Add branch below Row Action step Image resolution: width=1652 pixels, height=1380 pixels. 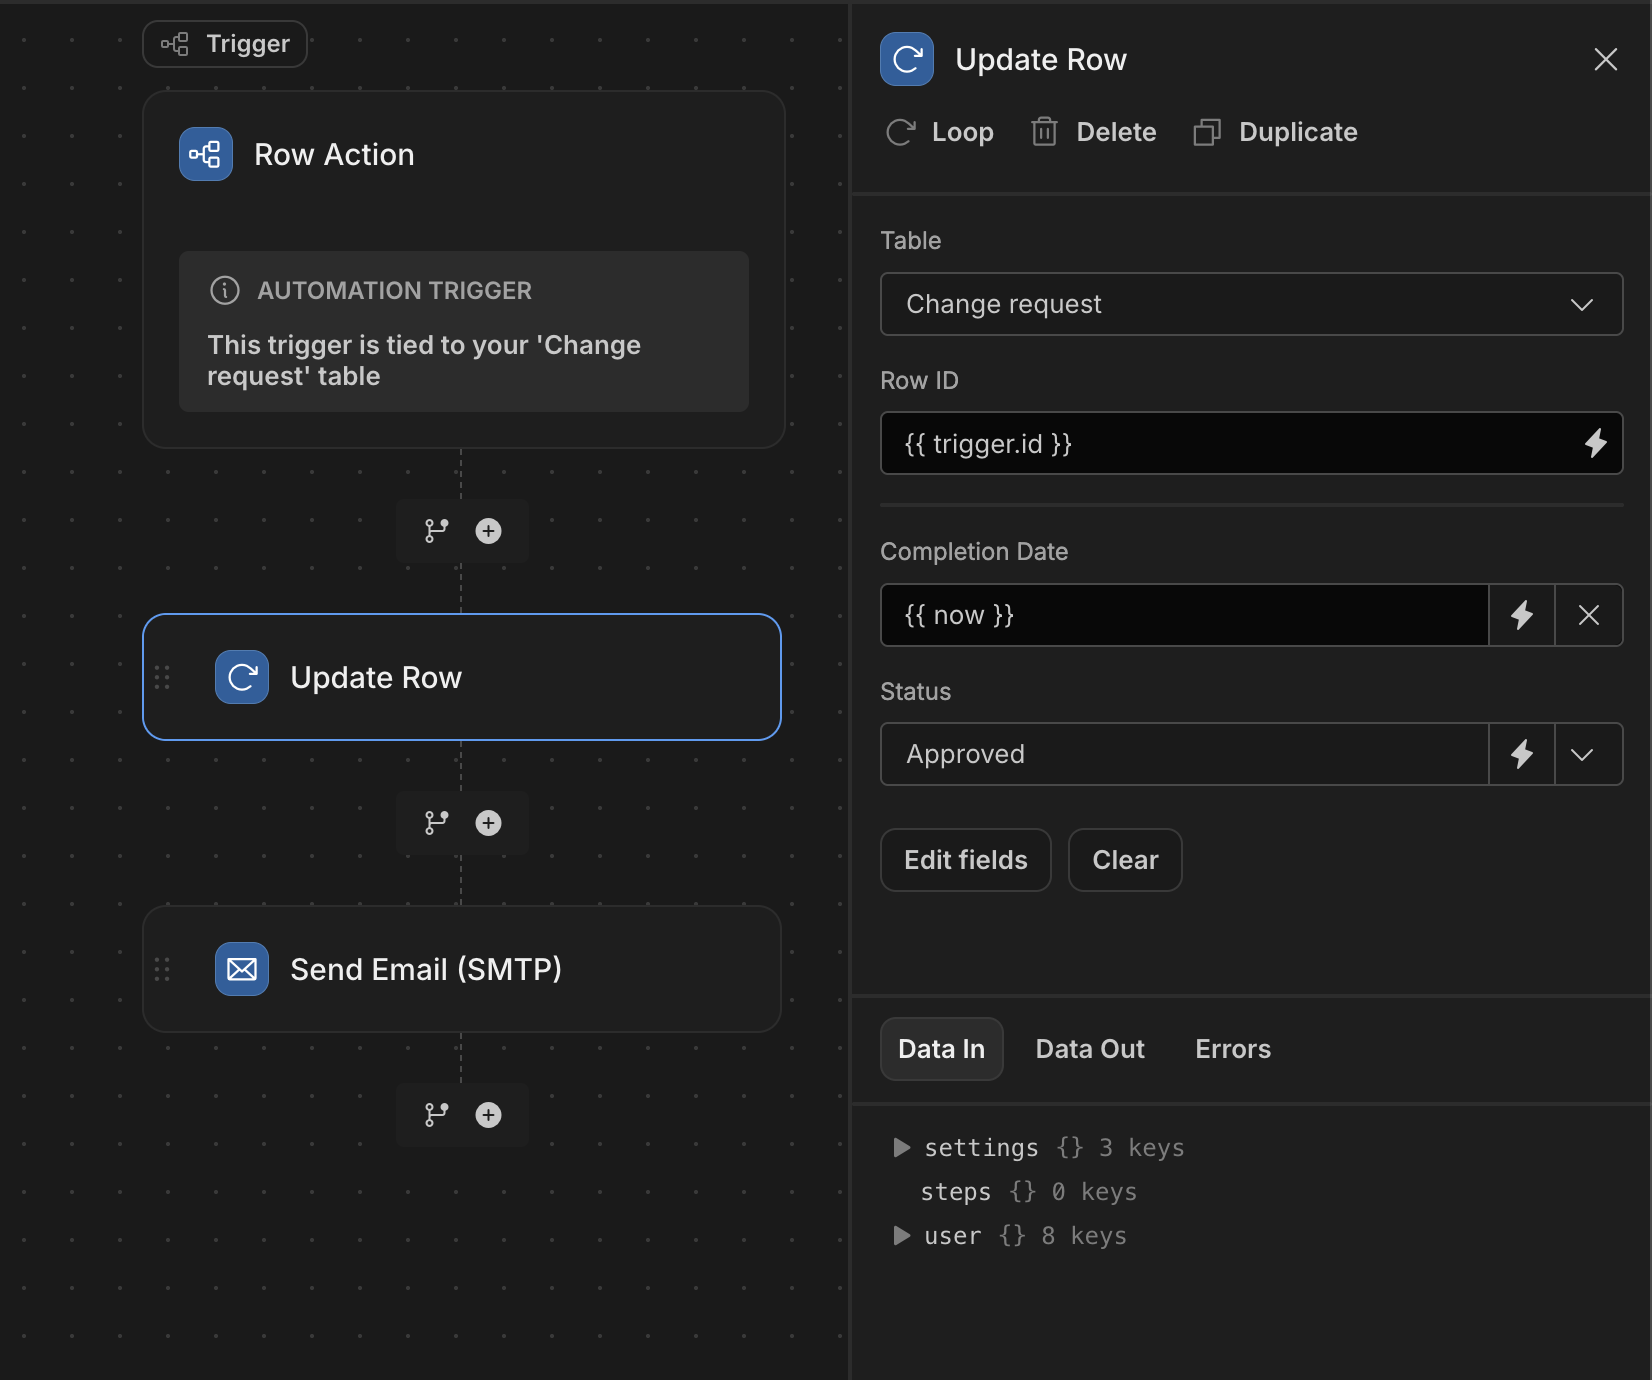coord(437,531)
